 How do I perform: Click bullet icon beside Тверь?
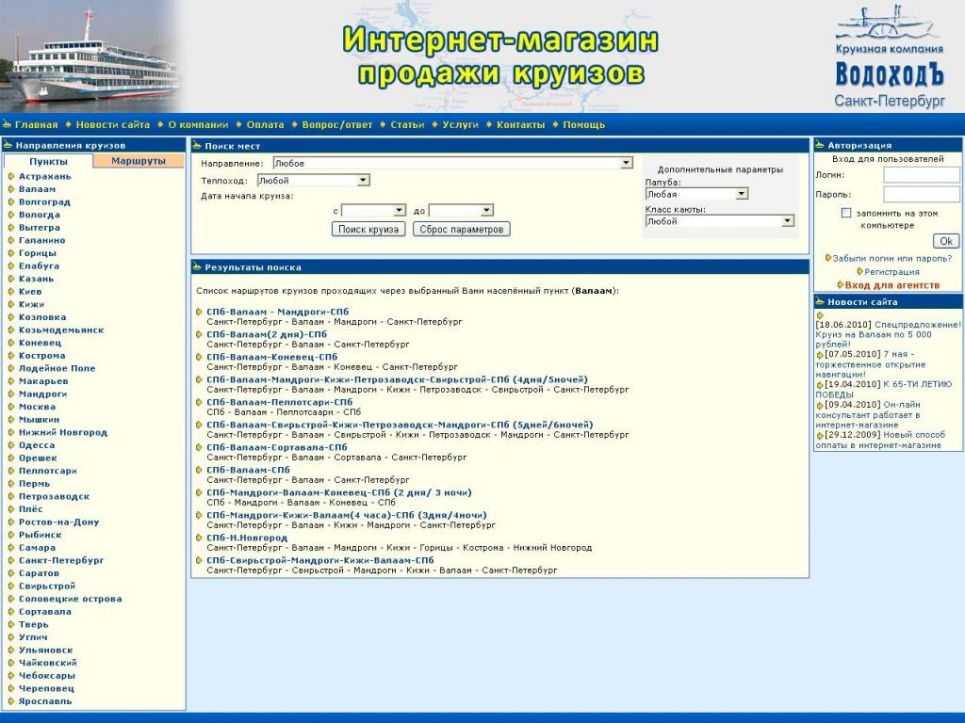(11, 625)
